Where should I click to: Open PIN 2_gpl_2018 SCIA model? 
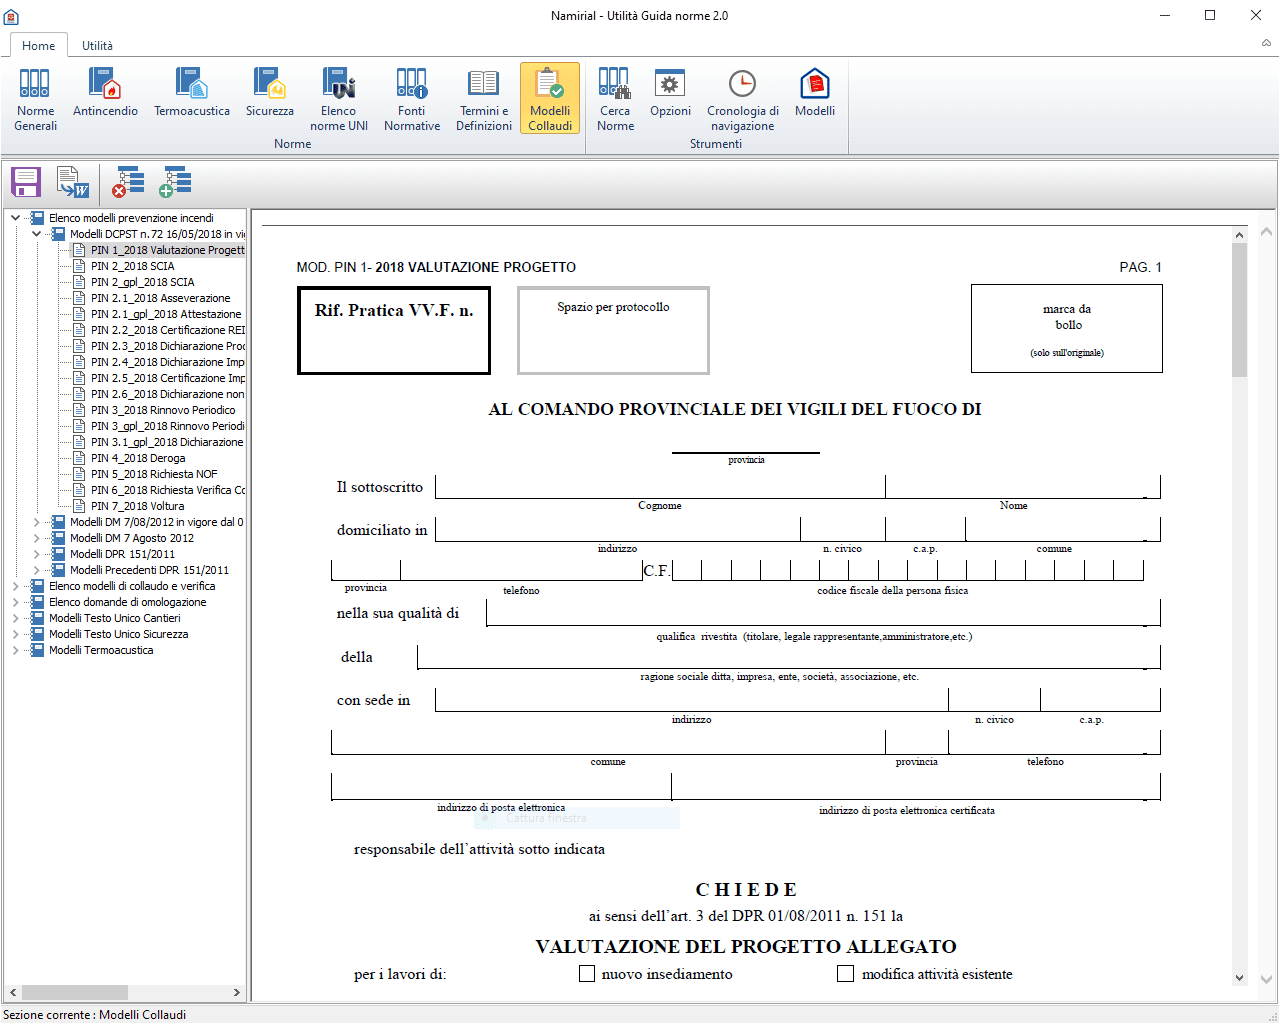coord(143,282)
